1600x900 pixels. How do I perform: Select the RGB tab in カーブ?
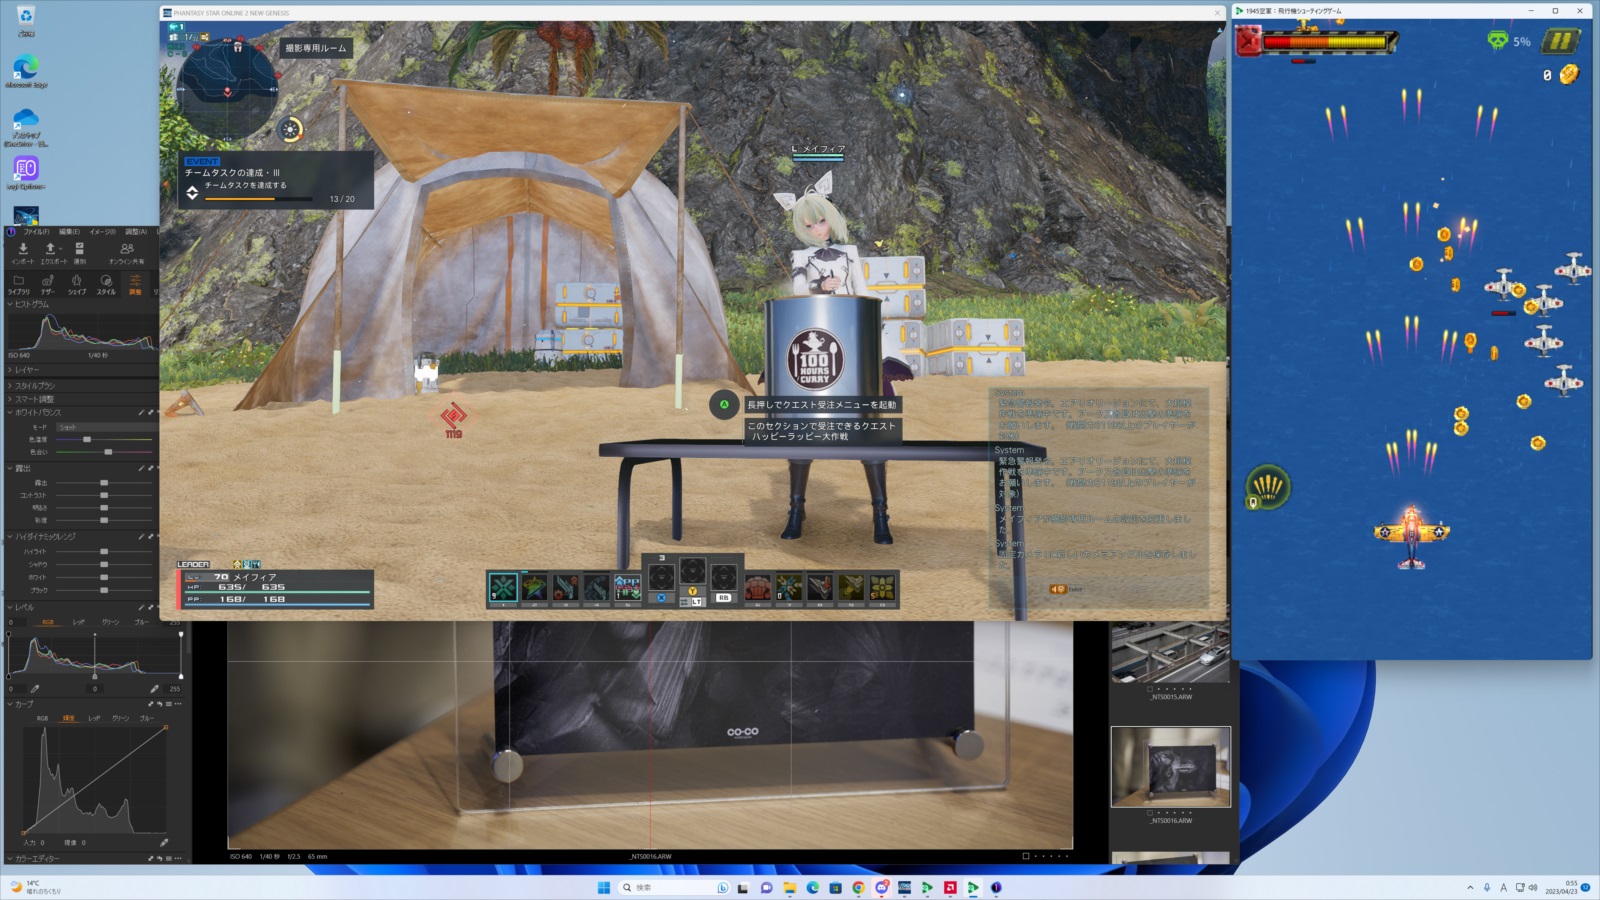click(x=42, y=718)
